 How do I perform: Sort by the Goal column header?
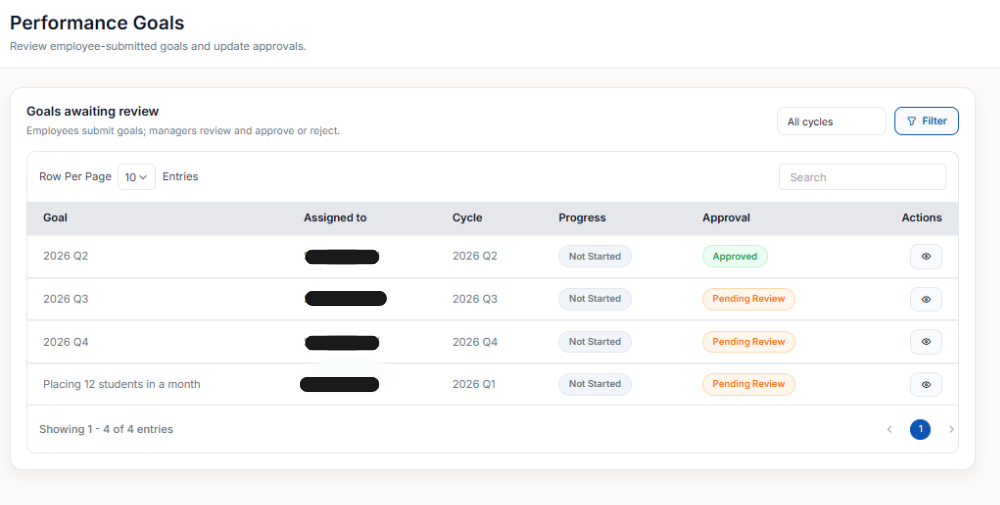click(55, 218)
